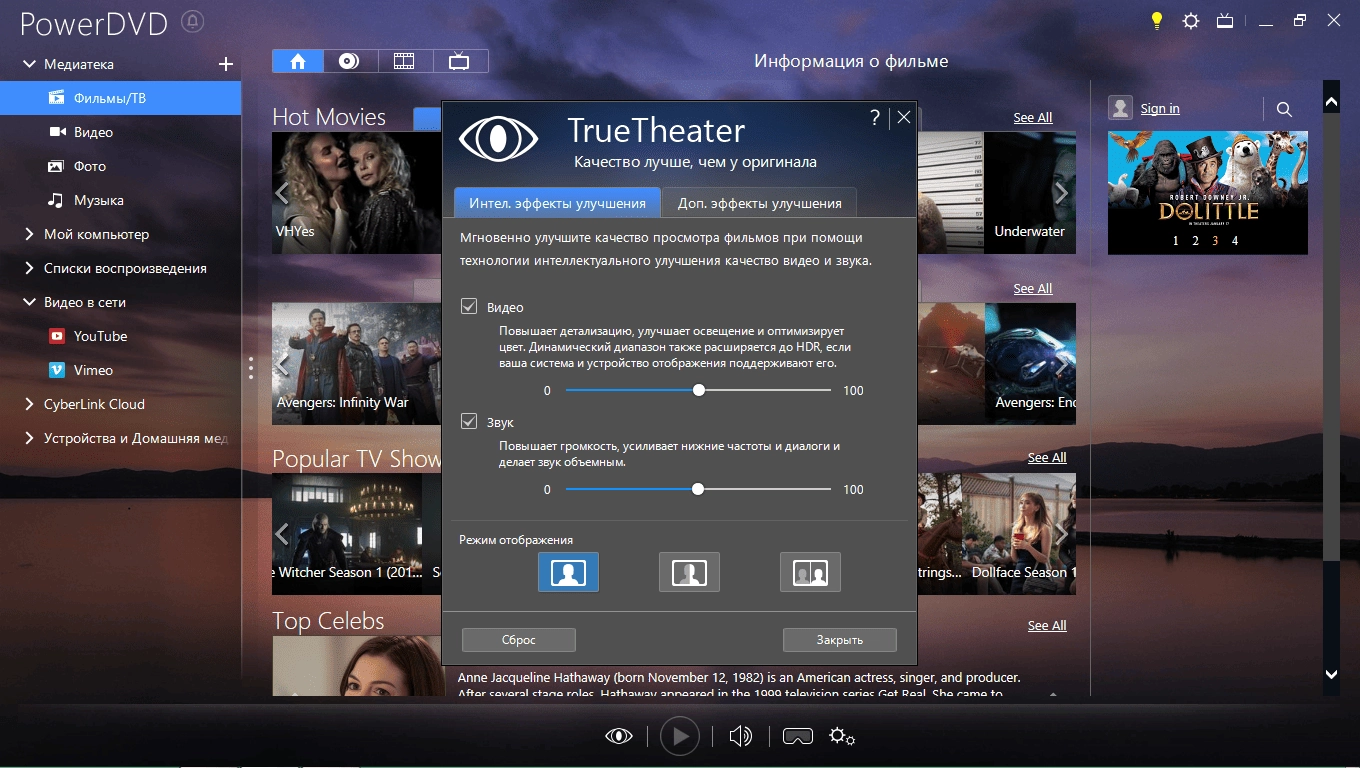Click See All for Hot Movies
This screenshot has width=1360, height=768.
pos(1033,117)
